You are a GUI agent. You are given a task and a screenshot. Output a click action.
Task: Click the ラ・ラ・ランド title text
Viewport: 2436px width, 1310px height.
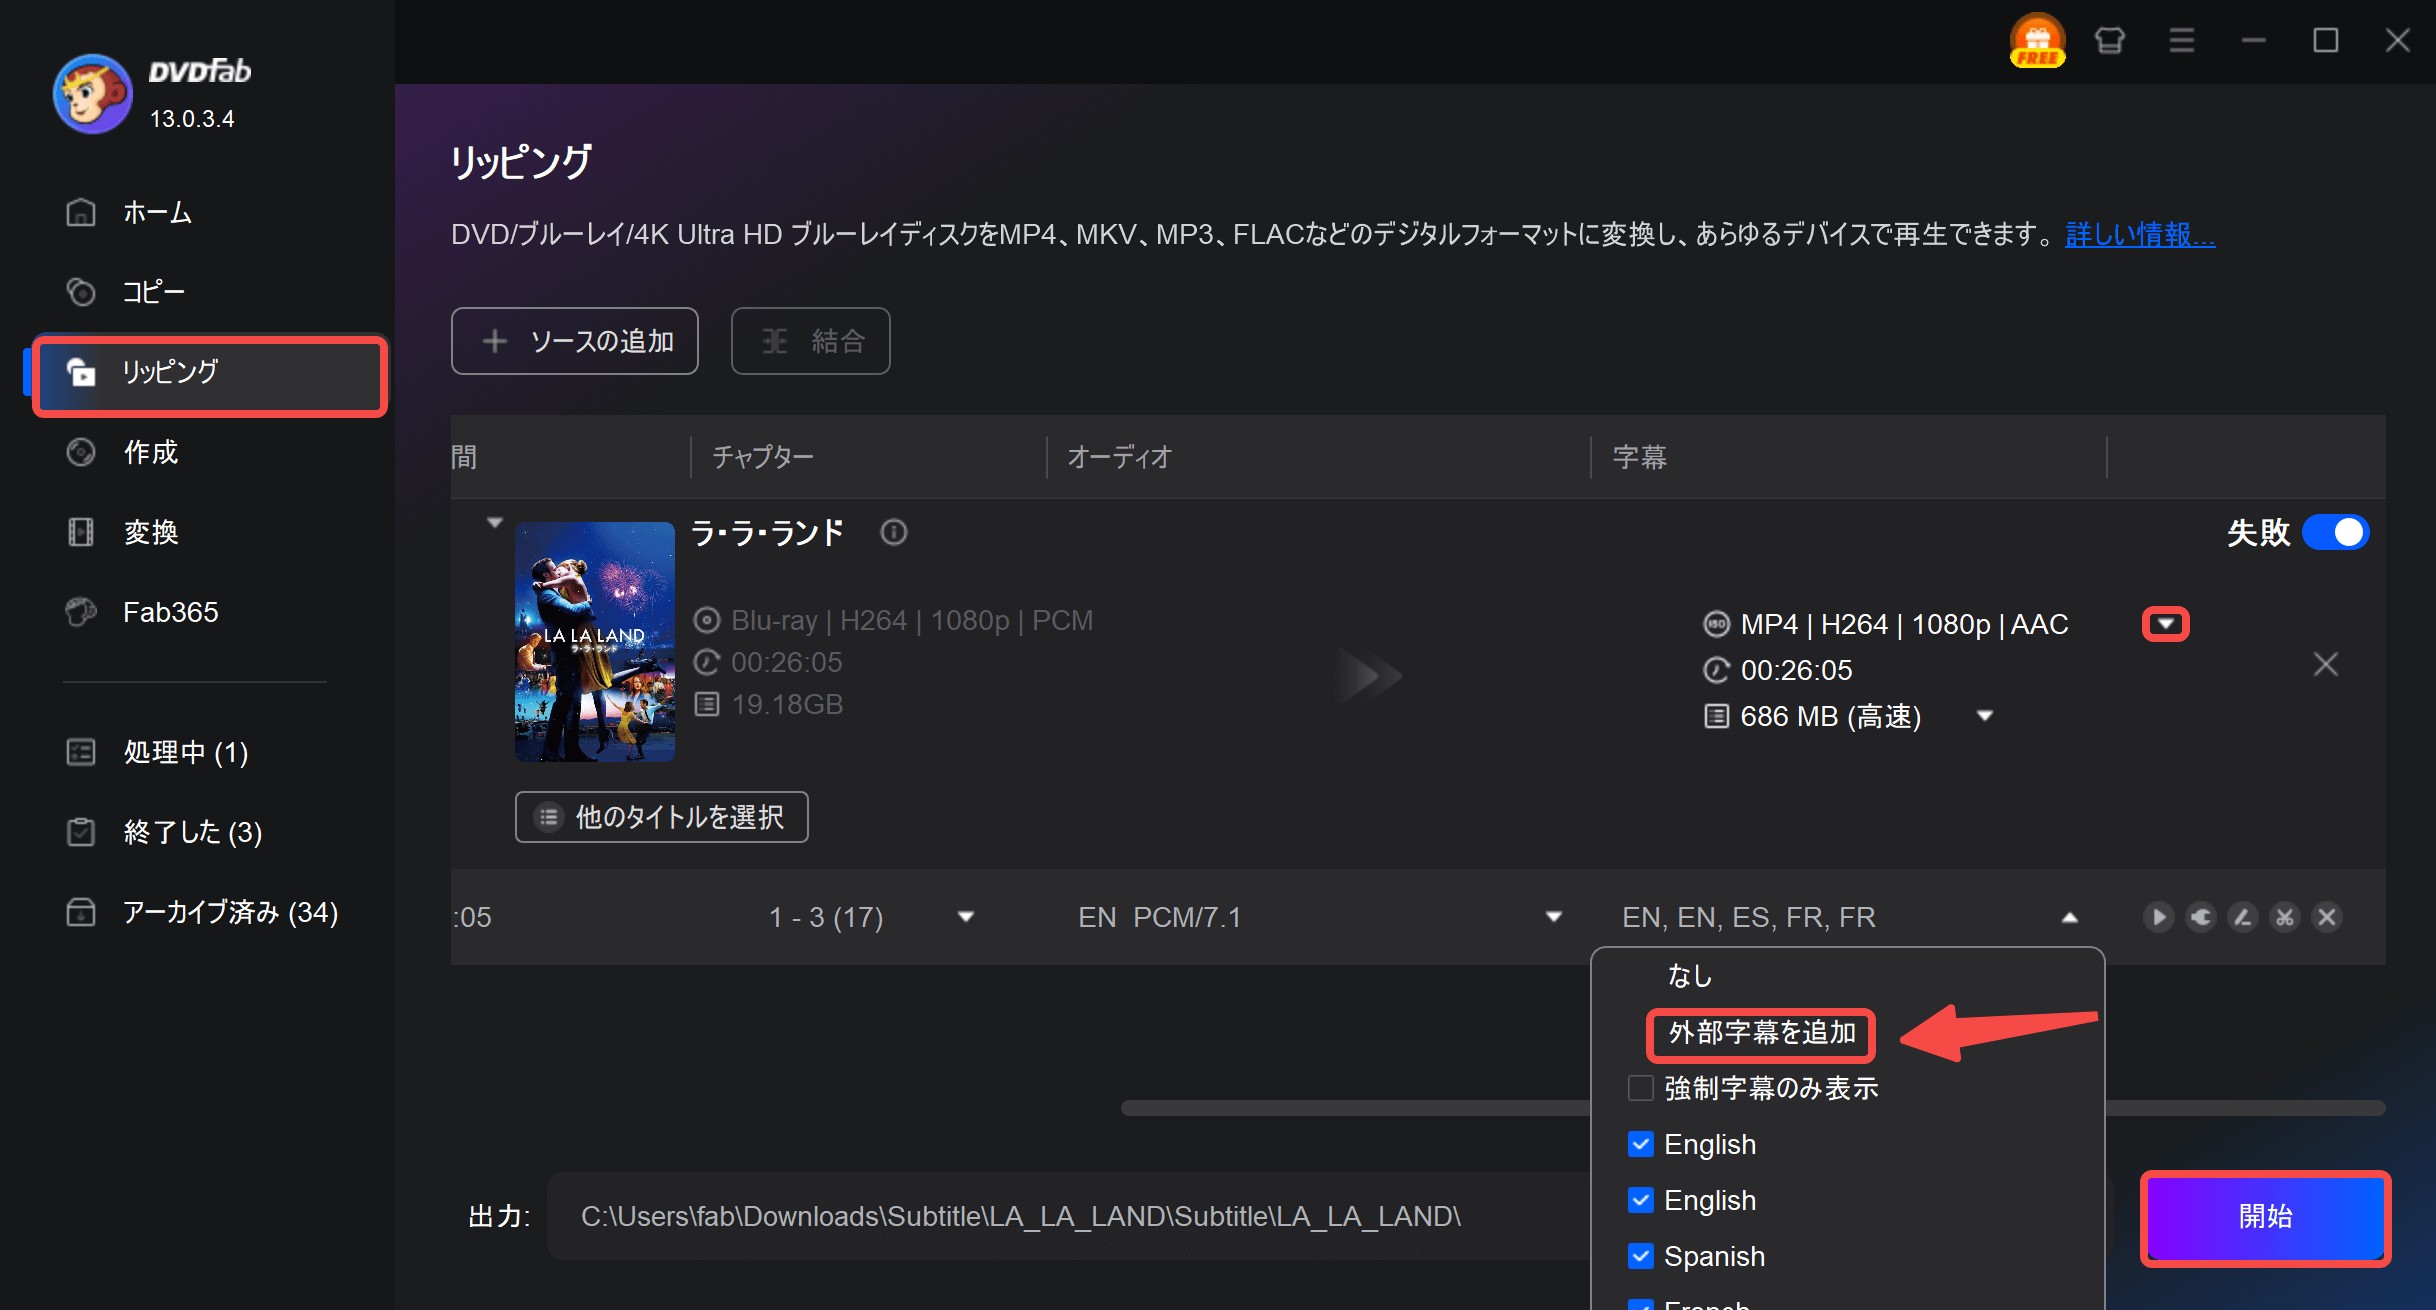tap(768, 532)
